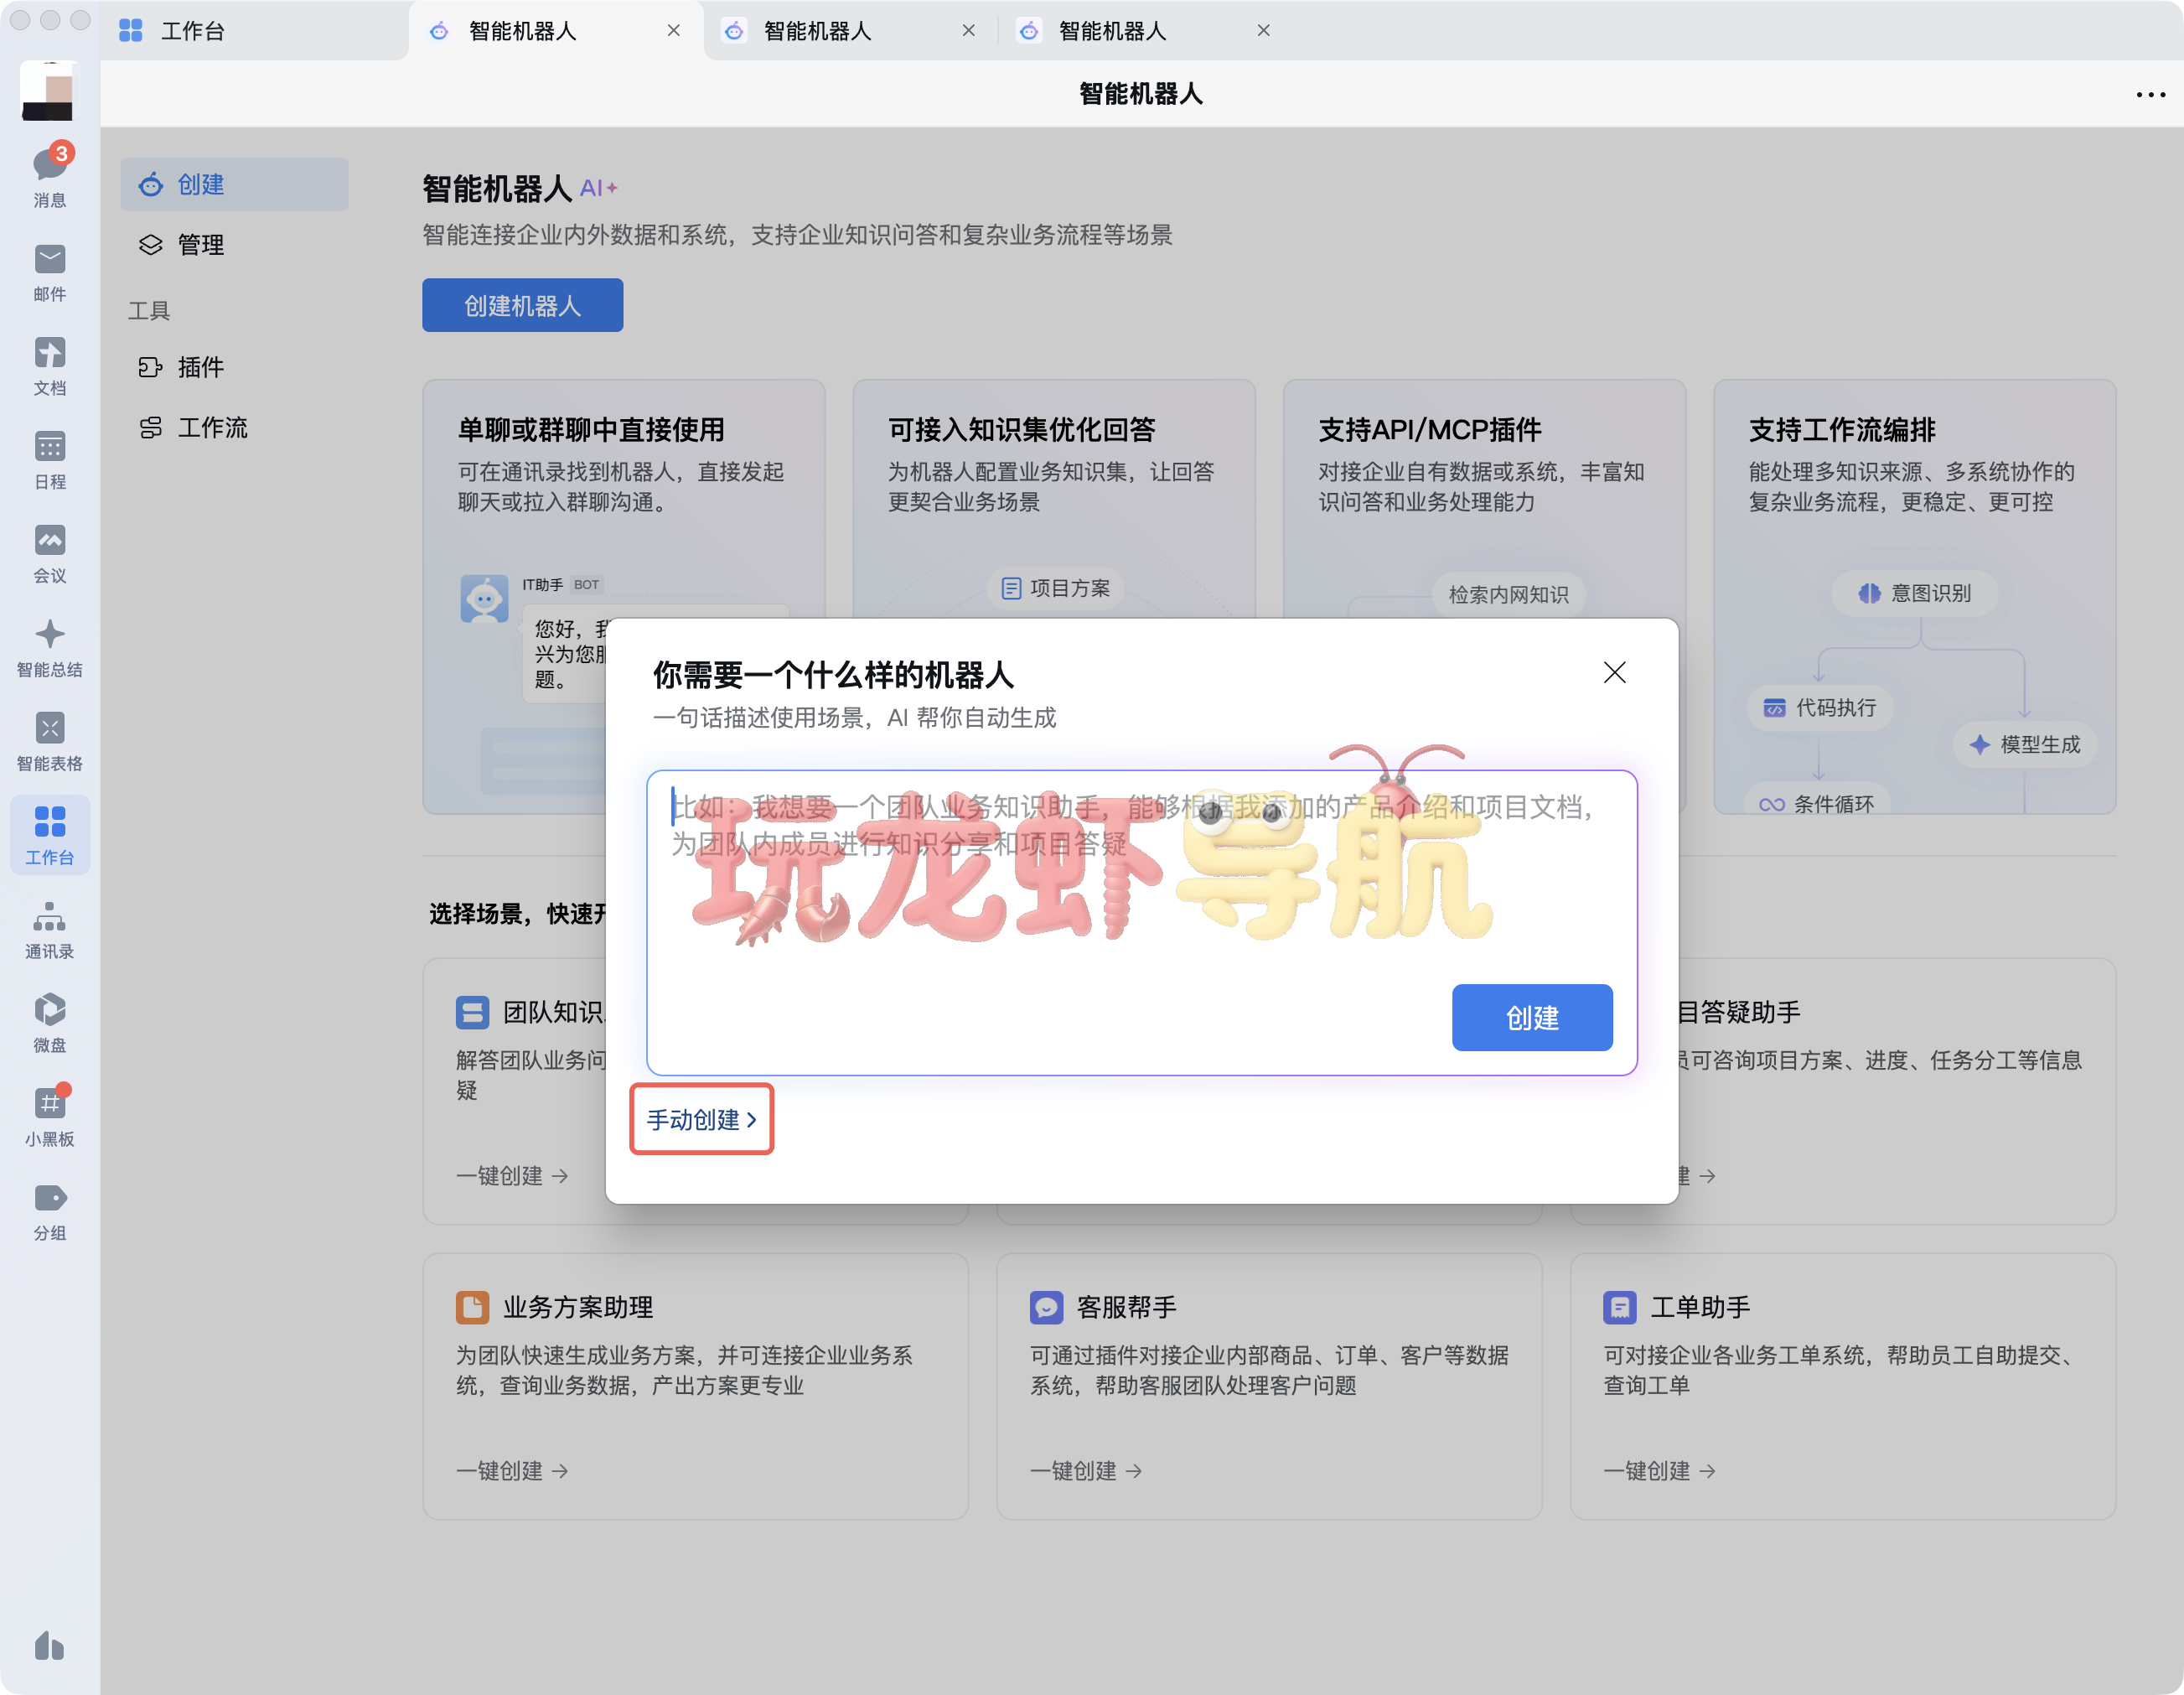
Task: Switch to the third 智能机器人 tab
Action: 1145,31
